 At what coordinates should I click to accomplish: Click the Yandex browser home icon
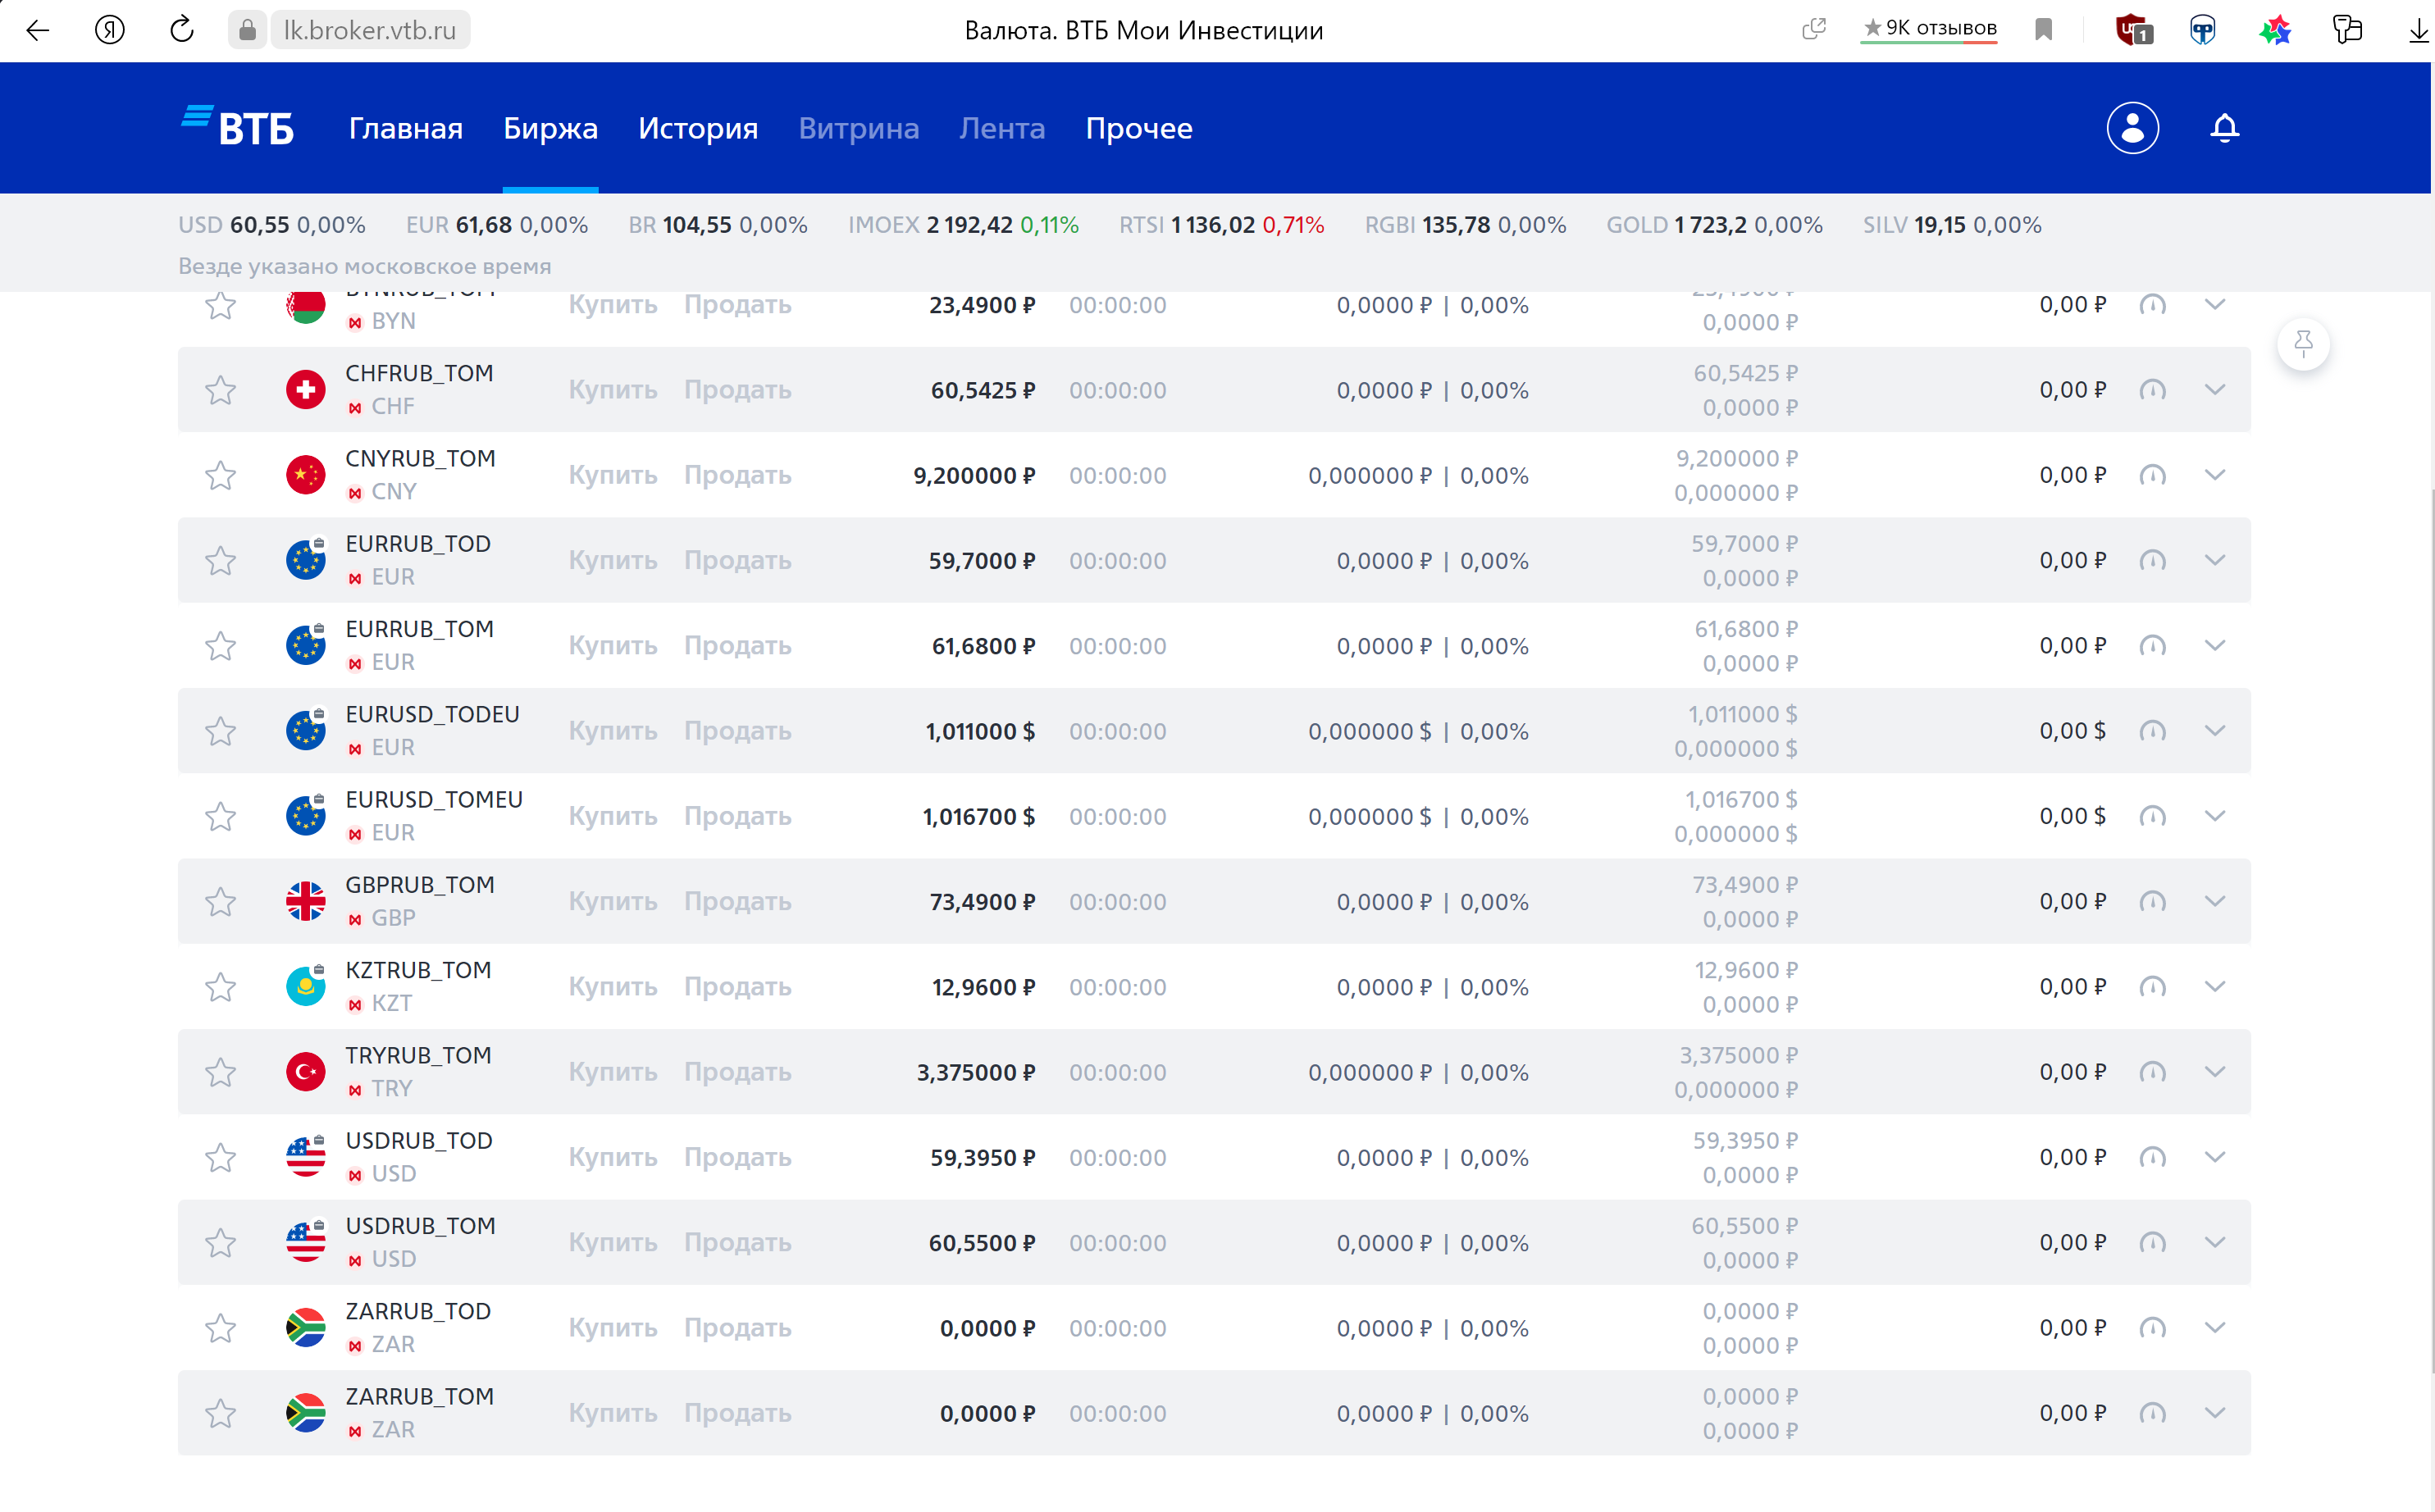coord(110,30)
